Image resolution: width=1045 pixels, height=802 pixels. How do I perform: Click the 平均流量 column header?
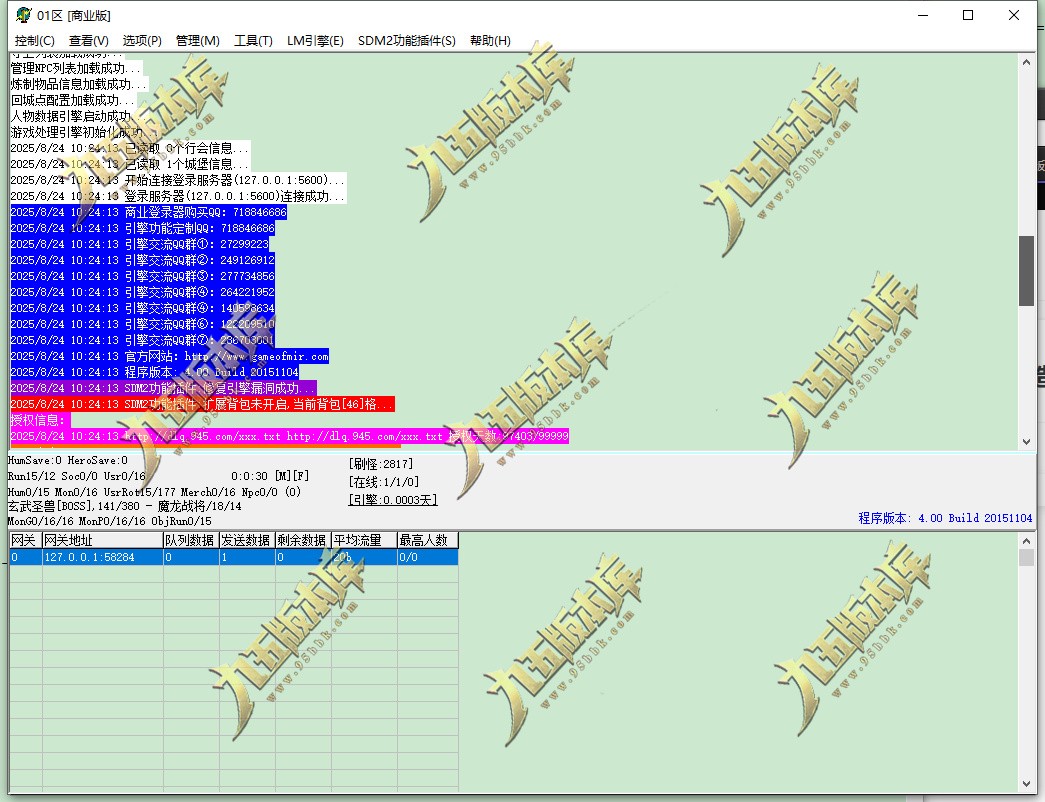click(364, 540)
